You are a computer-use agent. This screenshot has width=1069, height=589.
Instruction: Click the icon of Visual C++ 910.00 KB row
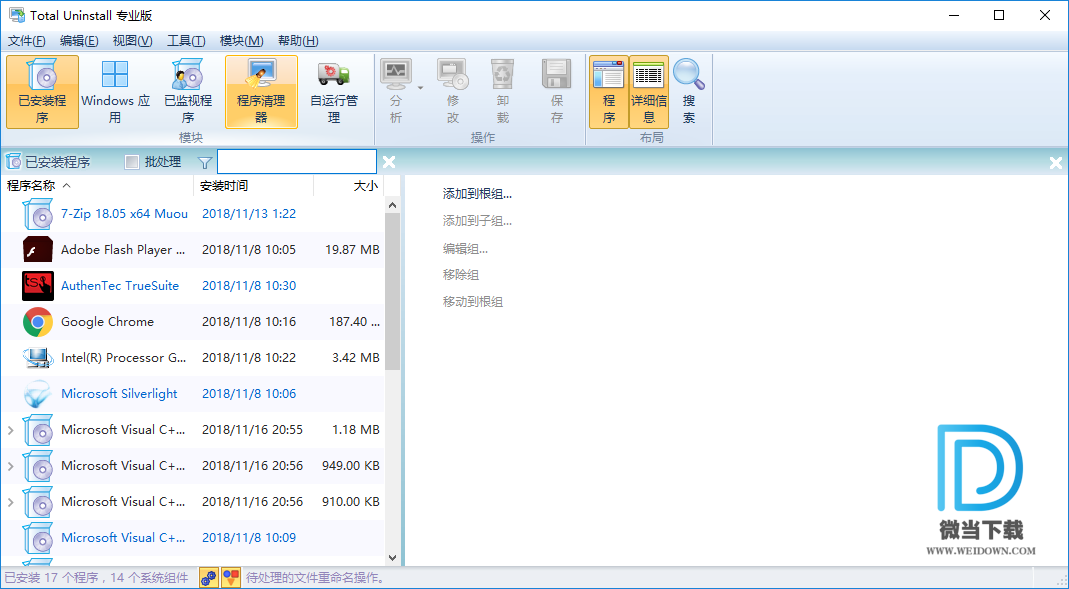coord(37,502)
